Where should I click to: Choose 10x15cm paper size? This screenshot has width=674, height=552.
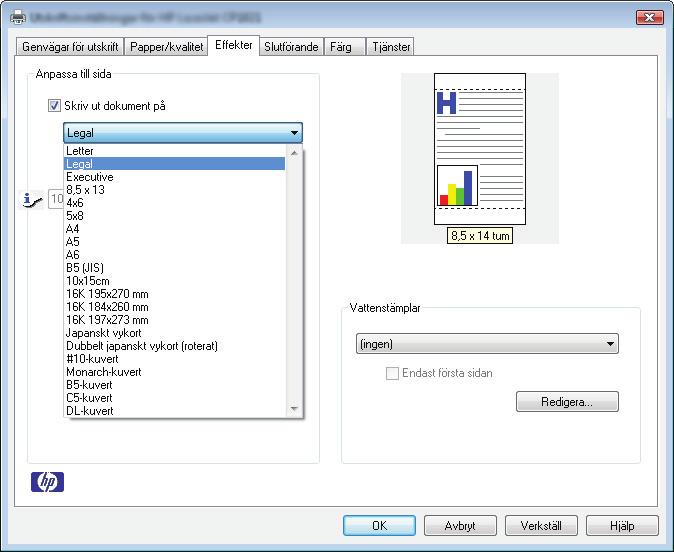pos(175,281)
